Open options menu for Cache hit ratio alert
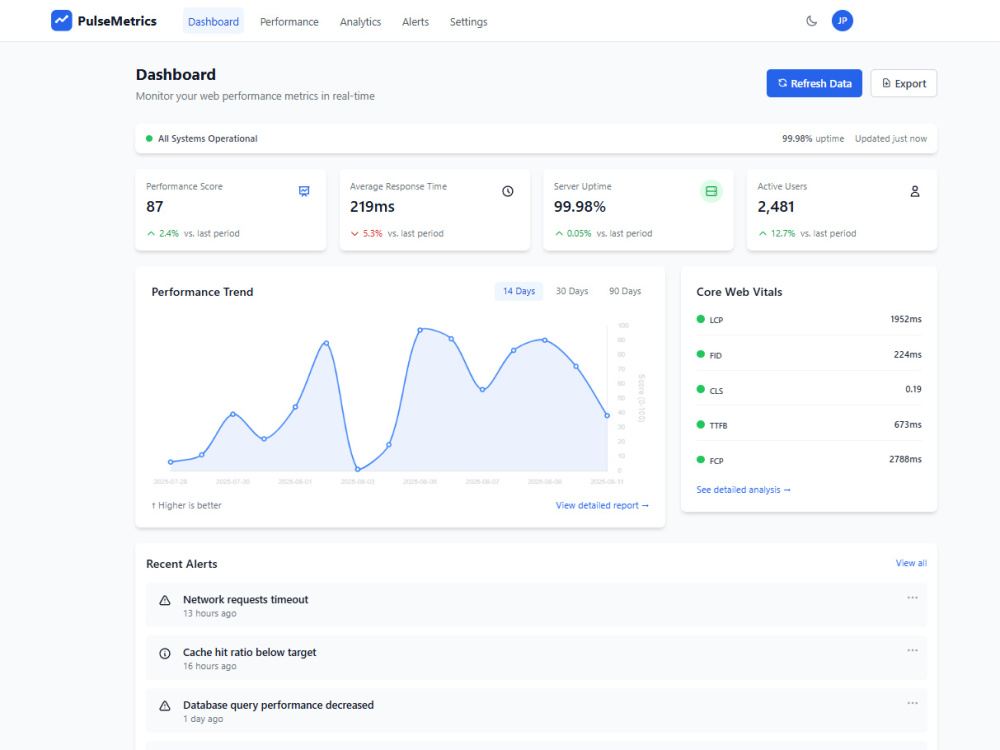The width and height of the screenshot is (1000, 750). (913, 651)
